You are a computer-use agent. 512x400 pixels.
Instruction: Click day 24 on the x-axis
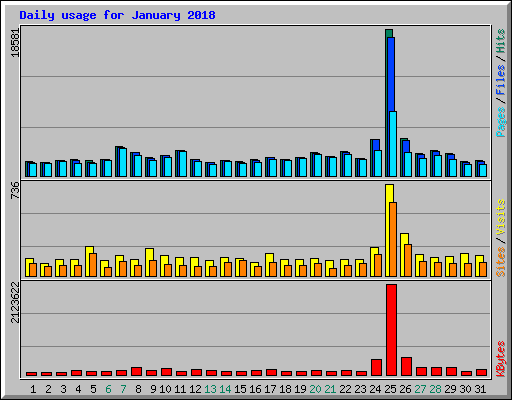[375, 389]
